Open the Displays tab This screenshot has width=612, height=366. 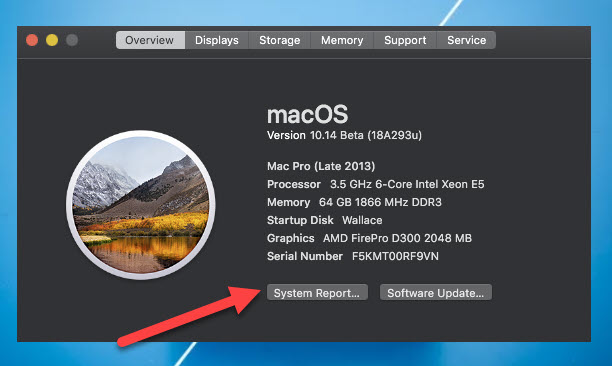[217, 40]
